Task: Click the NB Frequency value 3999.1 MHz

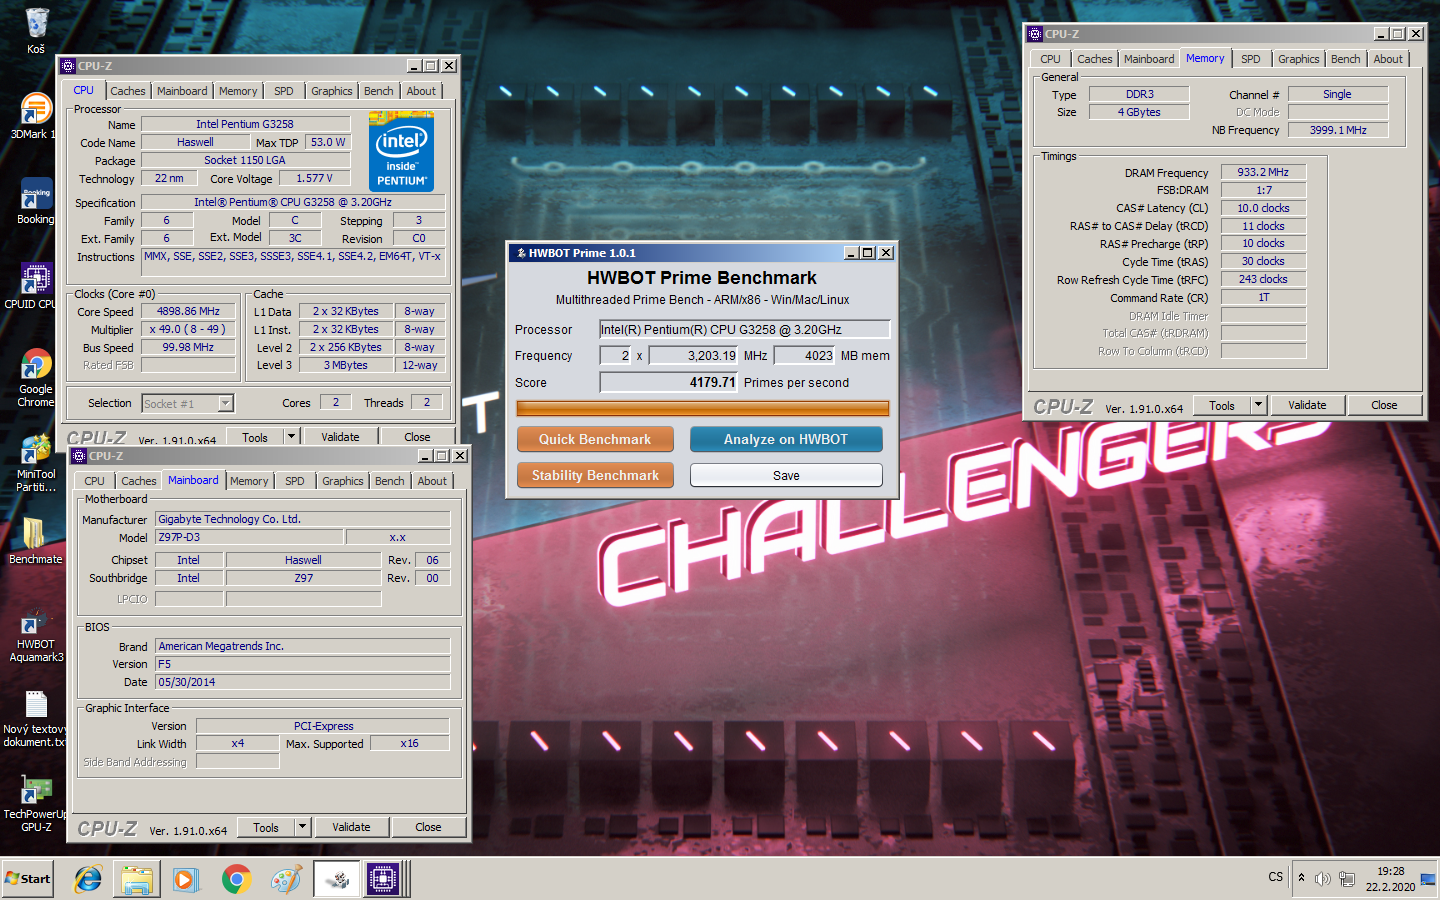Action: pos(1338,130)
